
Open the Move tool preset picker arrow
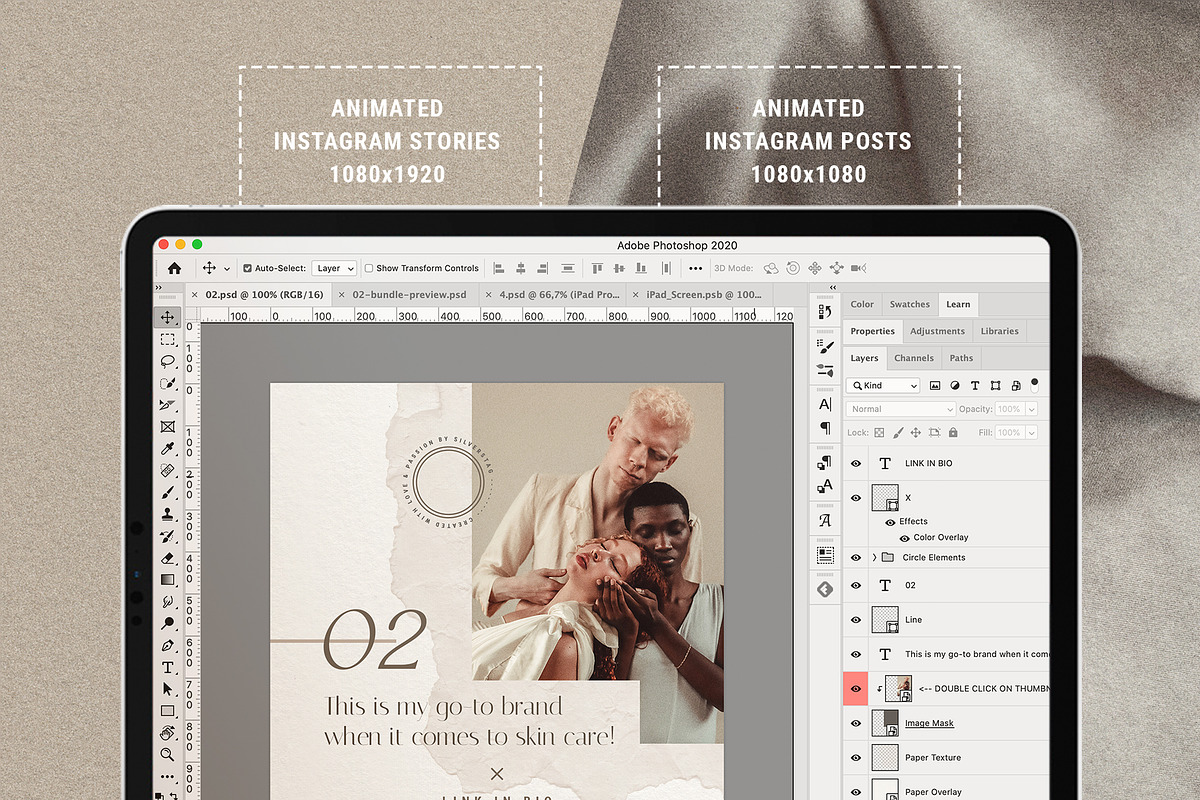[227, 269]
